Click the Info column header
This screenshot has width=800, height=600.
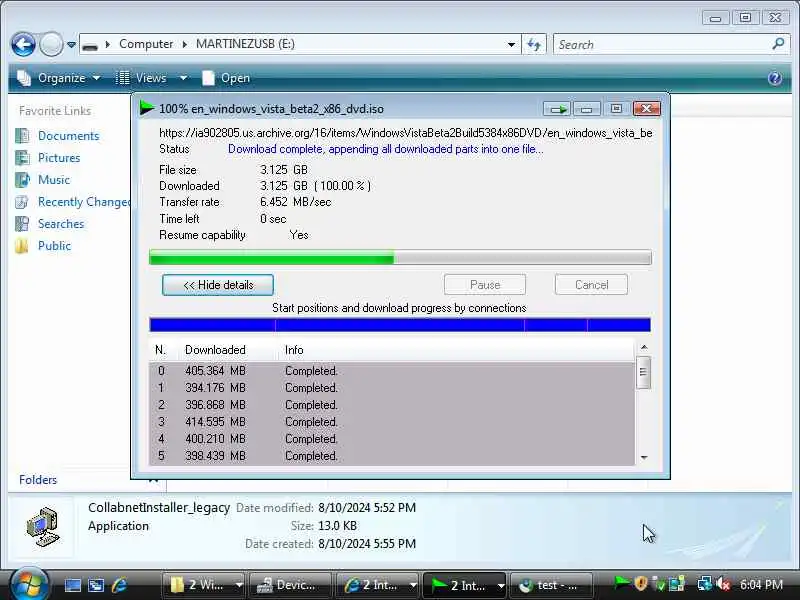coord(294,350)
